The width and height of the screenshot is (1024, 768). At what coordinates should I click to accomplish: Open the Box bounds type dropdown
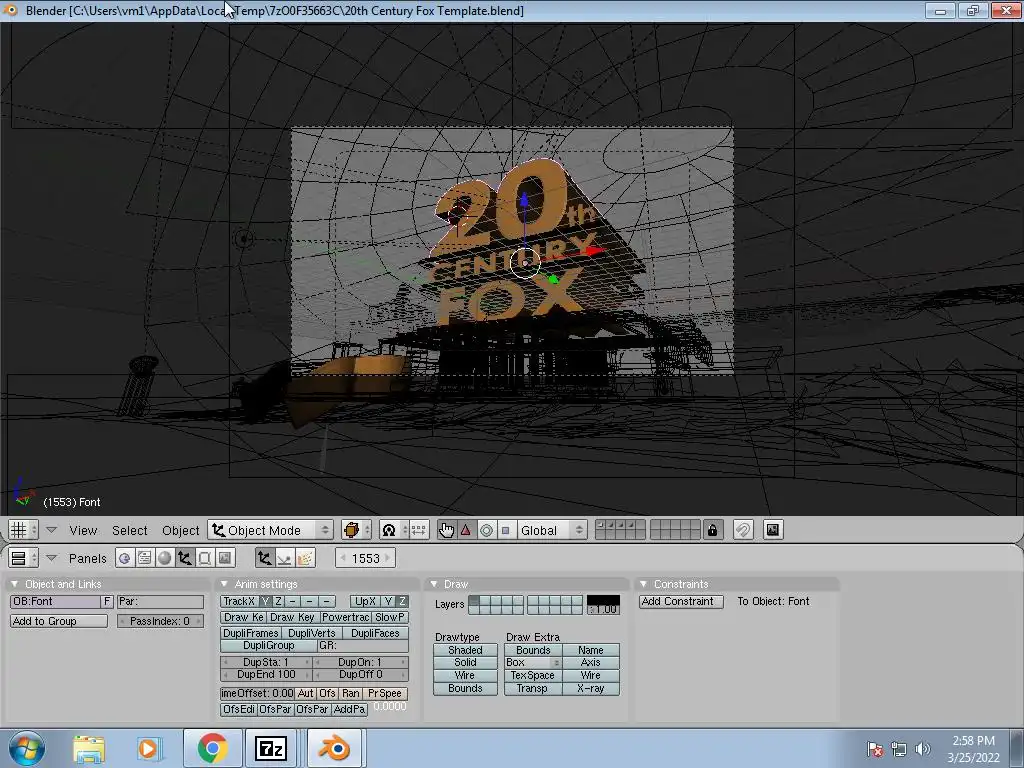(x=532, y=662)
